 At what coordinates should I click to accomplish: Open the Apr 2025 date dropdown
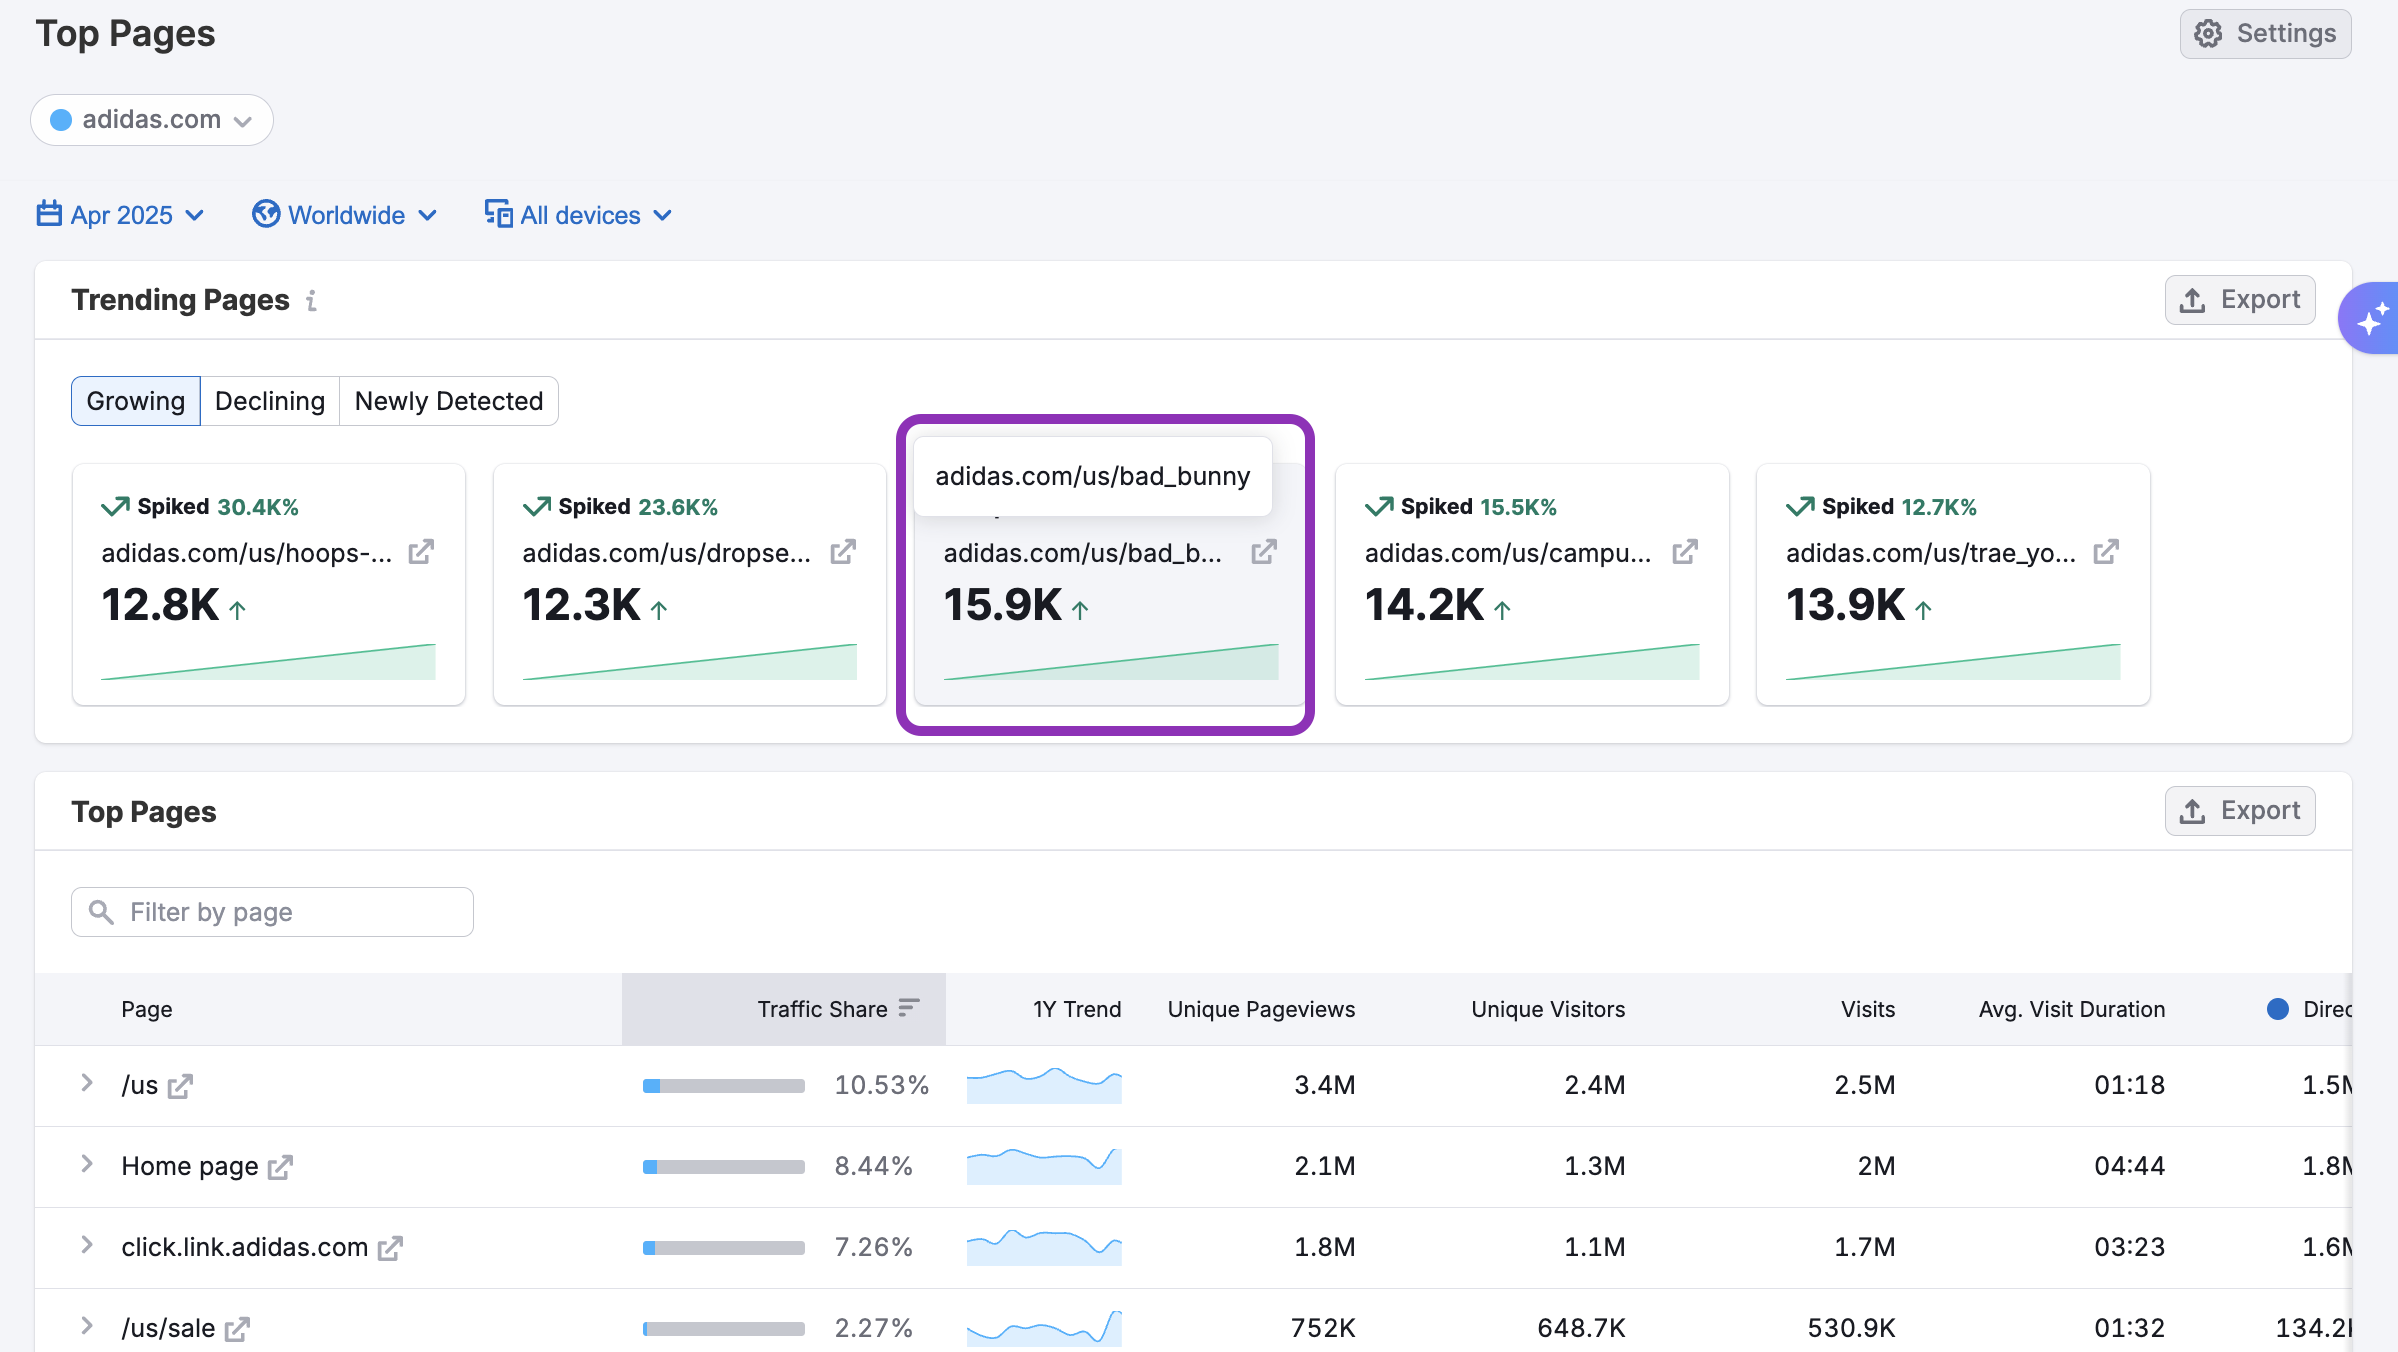click(x=121, y=215)
